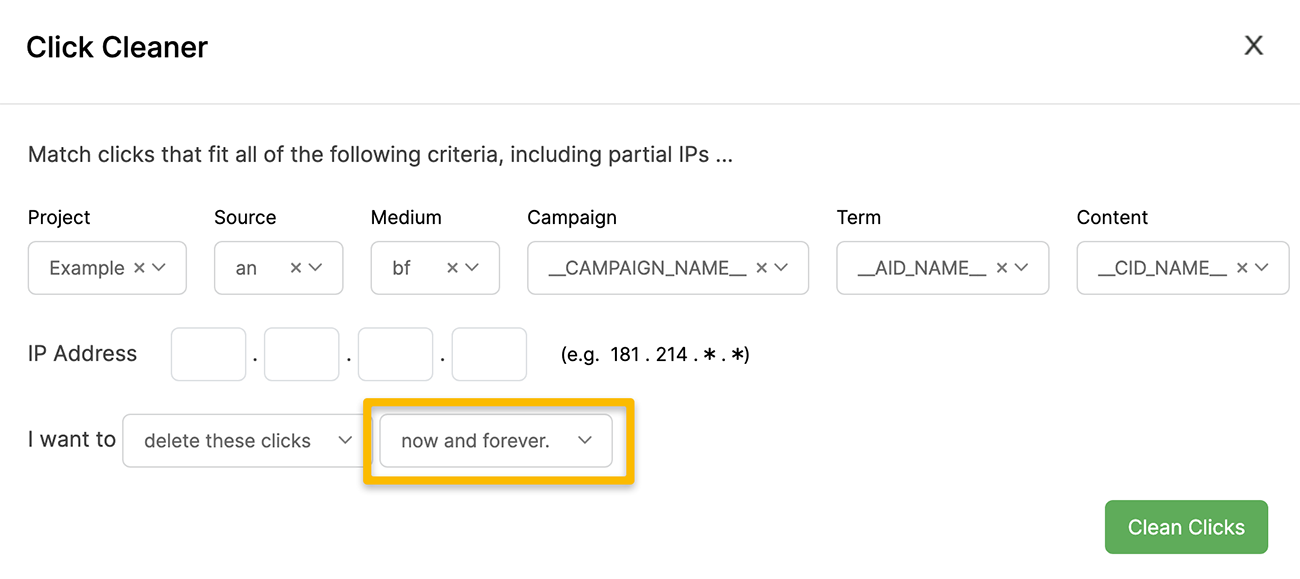Expand the Term dropdown chevron
The width and height of the screenshot is (1300, 579).
(x=1021, y=268)
